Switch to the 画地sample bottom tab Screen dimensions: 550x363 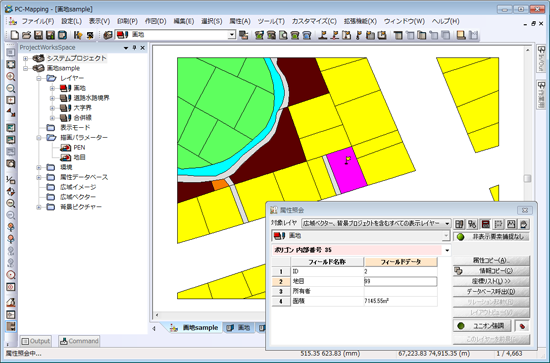(194, 328)
